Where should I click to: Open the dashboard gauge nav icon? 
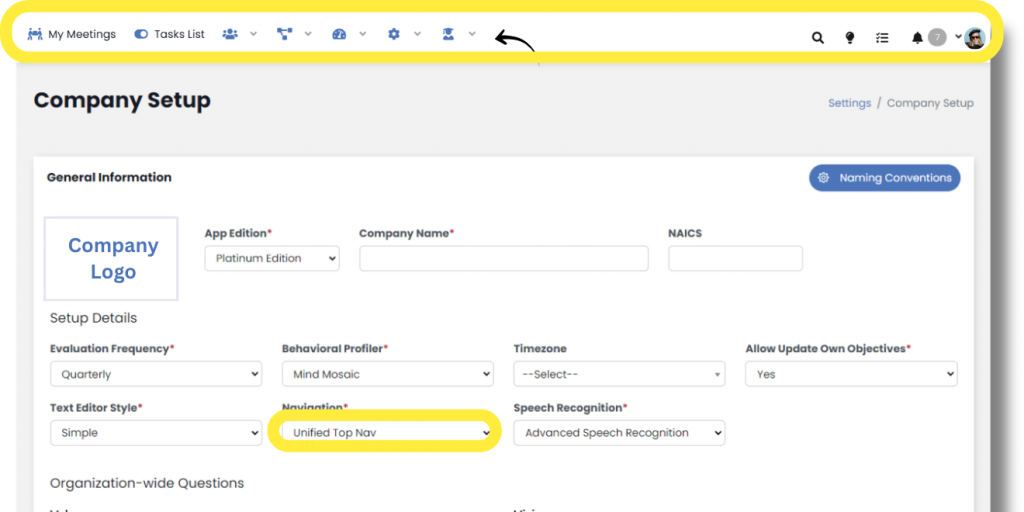(339, 34)
